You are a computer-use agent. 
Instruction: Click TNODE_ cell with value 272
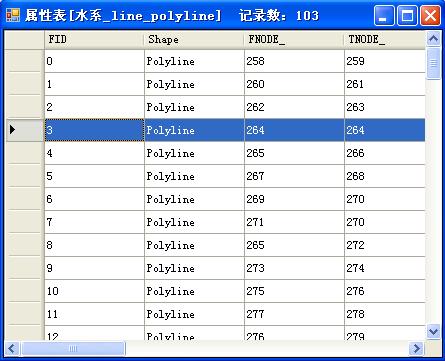click(x=385, y=245)
